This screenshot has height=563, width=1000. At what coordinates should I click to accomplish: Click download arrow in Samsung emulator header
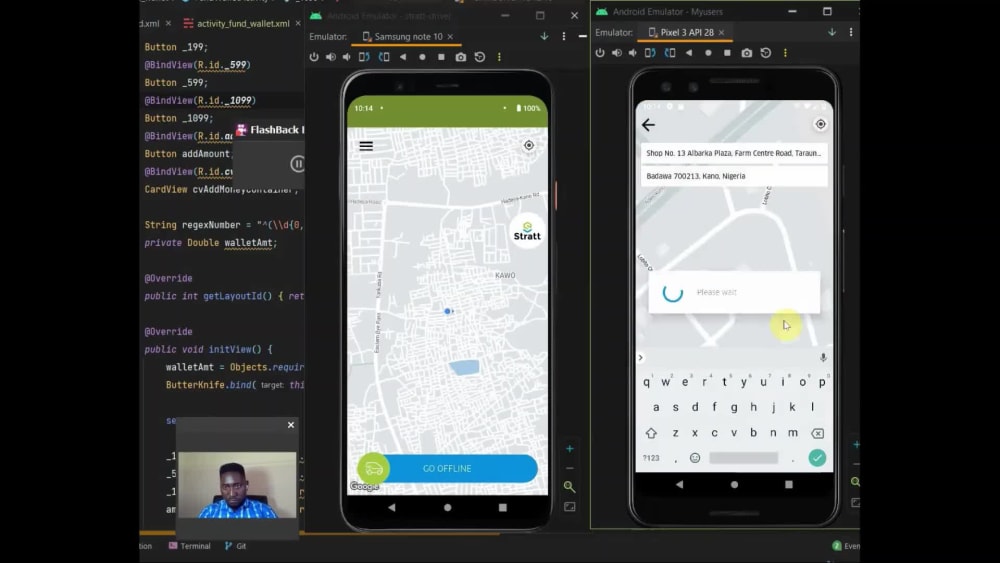pyautogui.click(x=544, y=36)
